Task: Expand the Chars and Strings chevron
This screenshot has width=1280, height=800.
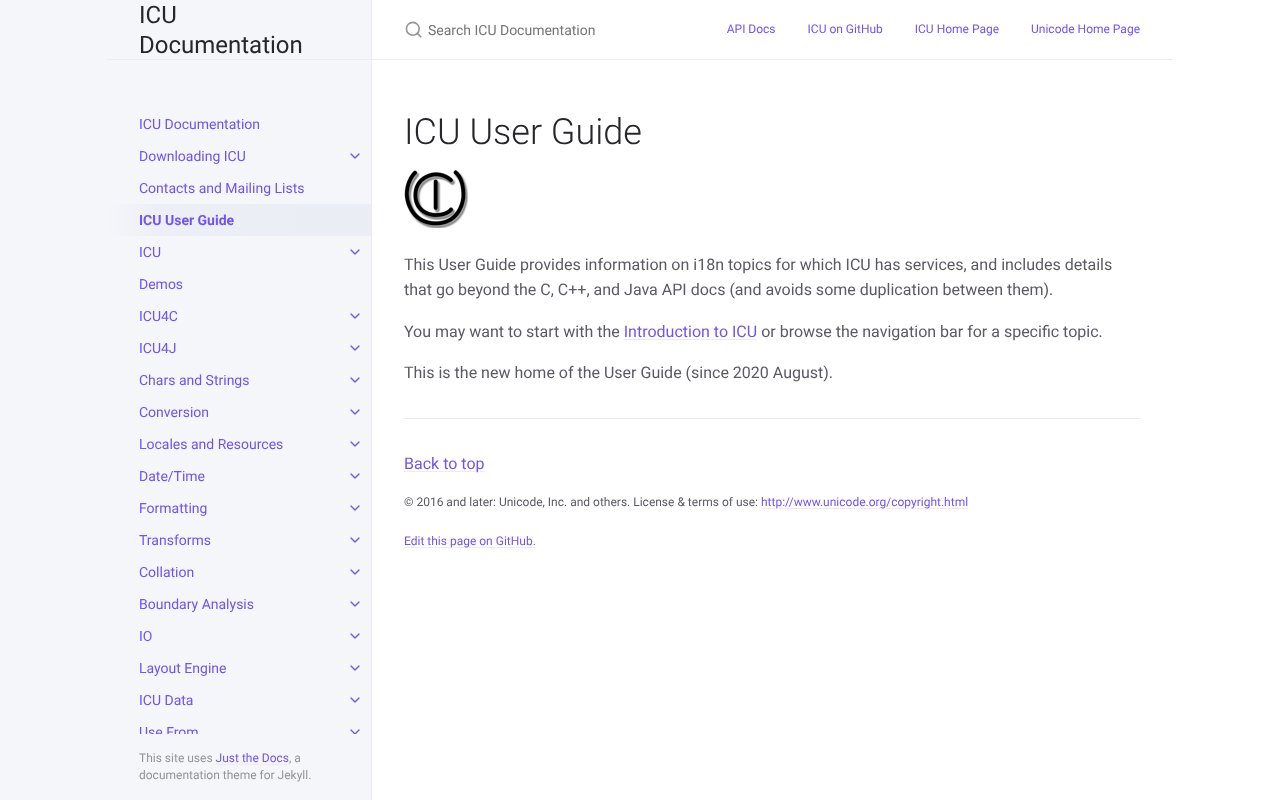Action: pos(355,380)
